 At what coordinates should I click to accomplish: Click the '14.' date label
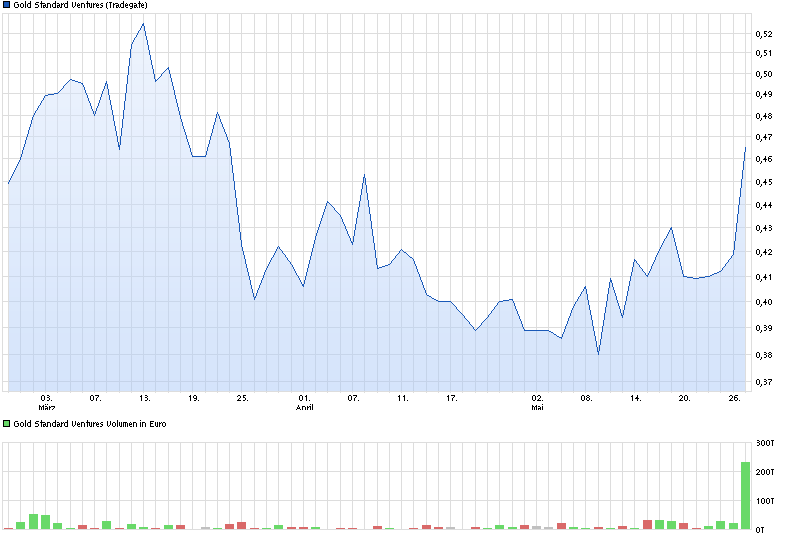pyautogui.click(x=635, y=398)
